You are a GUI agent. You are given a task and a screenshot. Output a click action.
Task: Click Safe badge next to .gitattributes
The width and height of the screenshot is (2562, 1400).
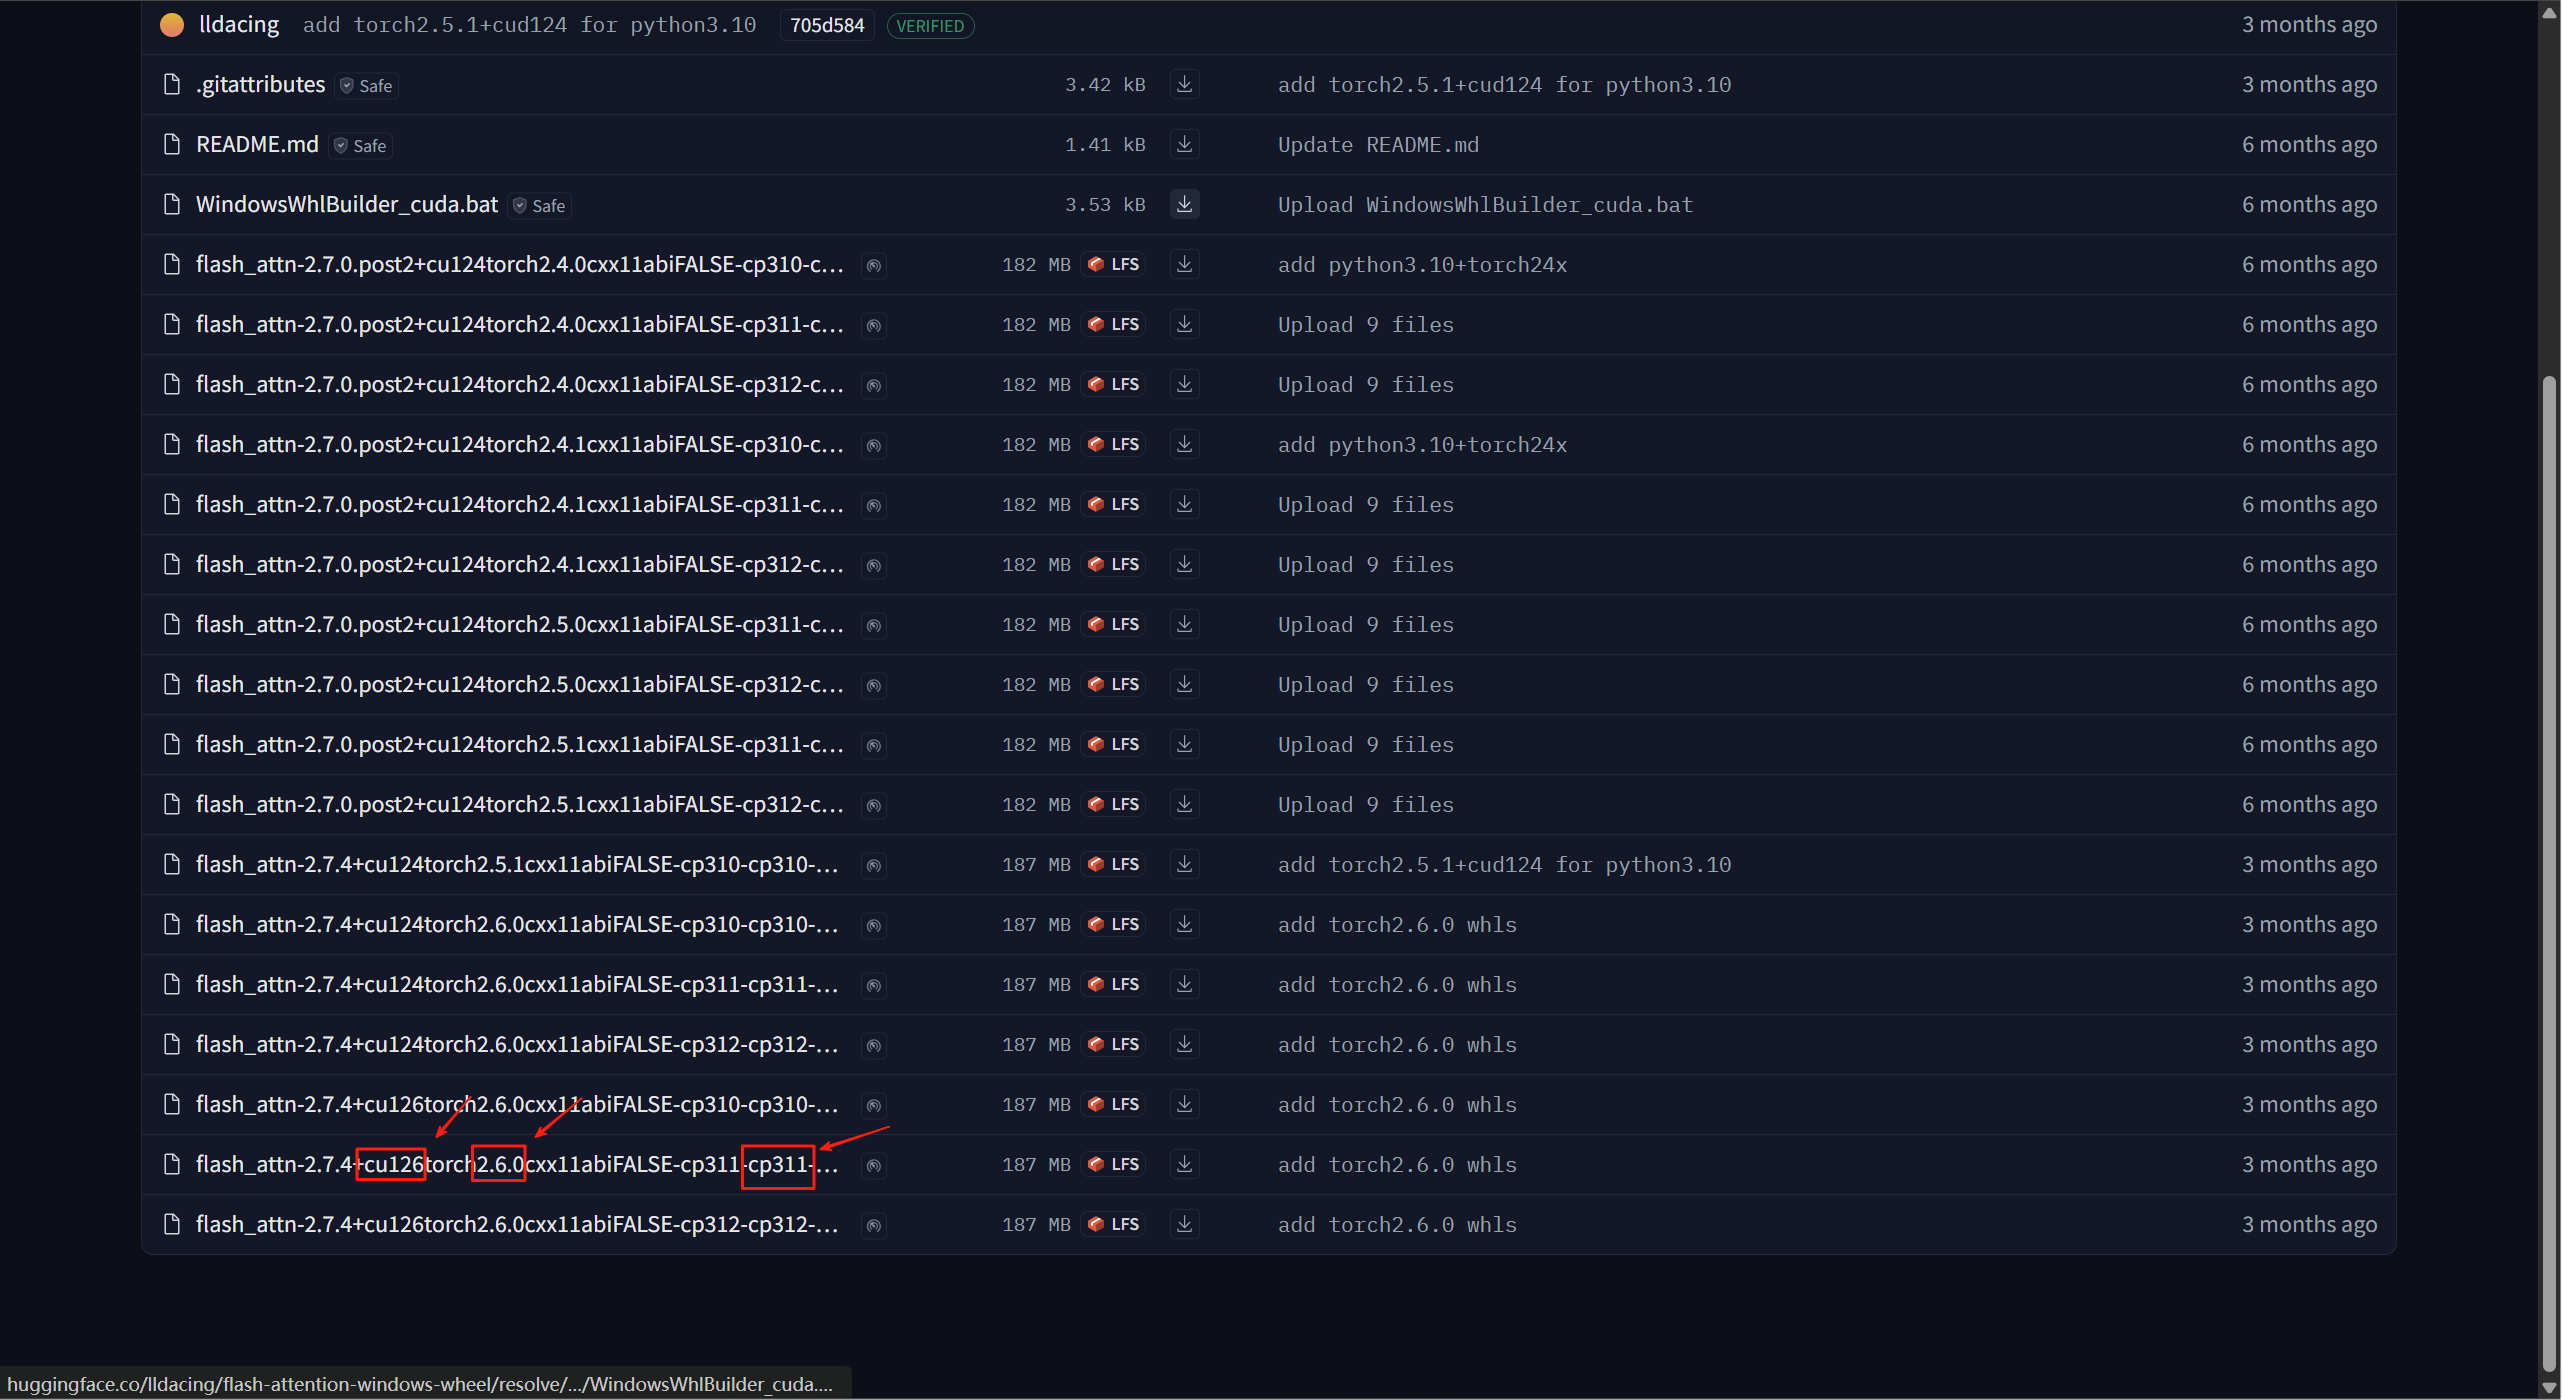click(367, 86)
